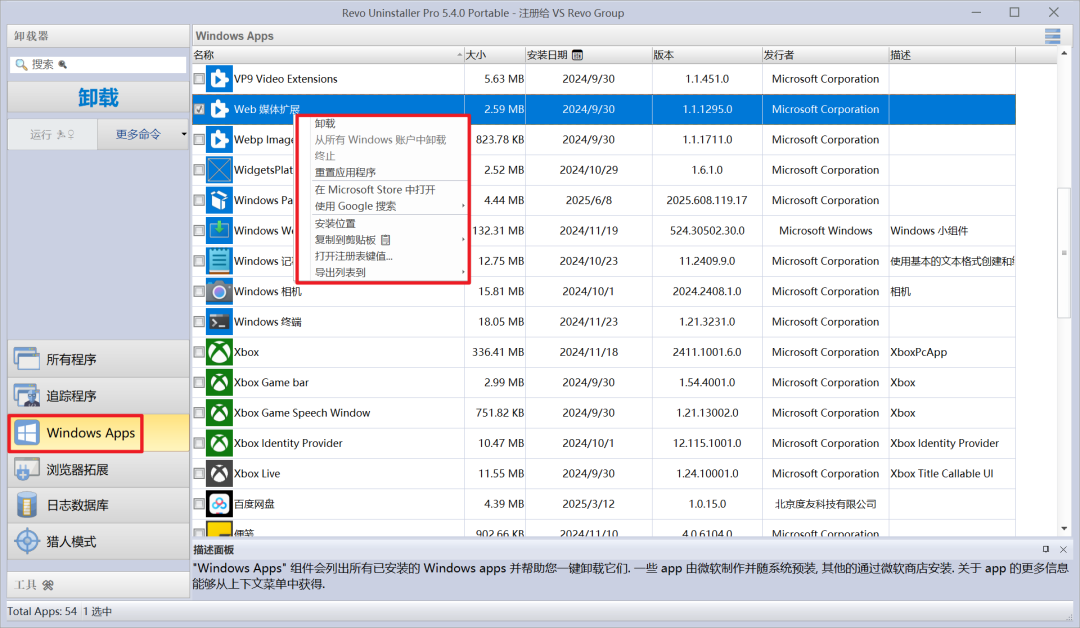The height and width of the screenshot is (628, 1080).
Task: Close the 描述面板 panel
Action: 1063,550
